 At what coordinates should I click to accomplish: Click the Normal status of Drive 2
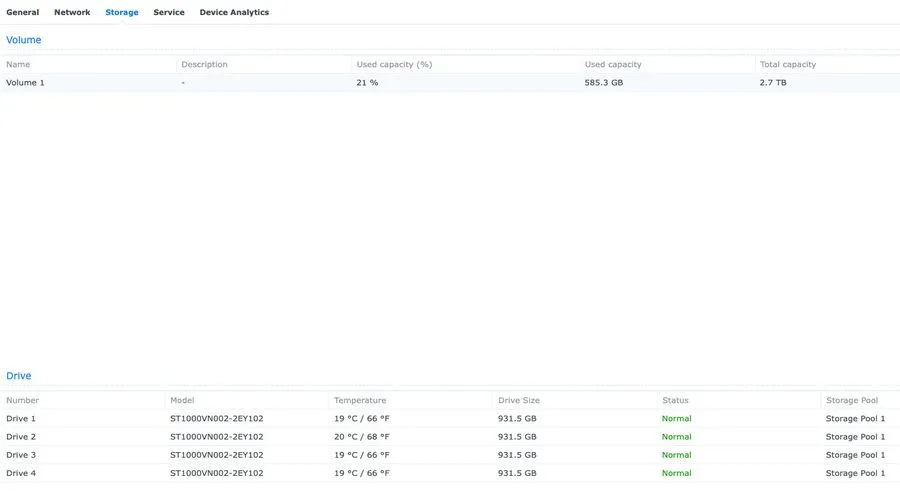pyautogui.click(x=676, y=437)
